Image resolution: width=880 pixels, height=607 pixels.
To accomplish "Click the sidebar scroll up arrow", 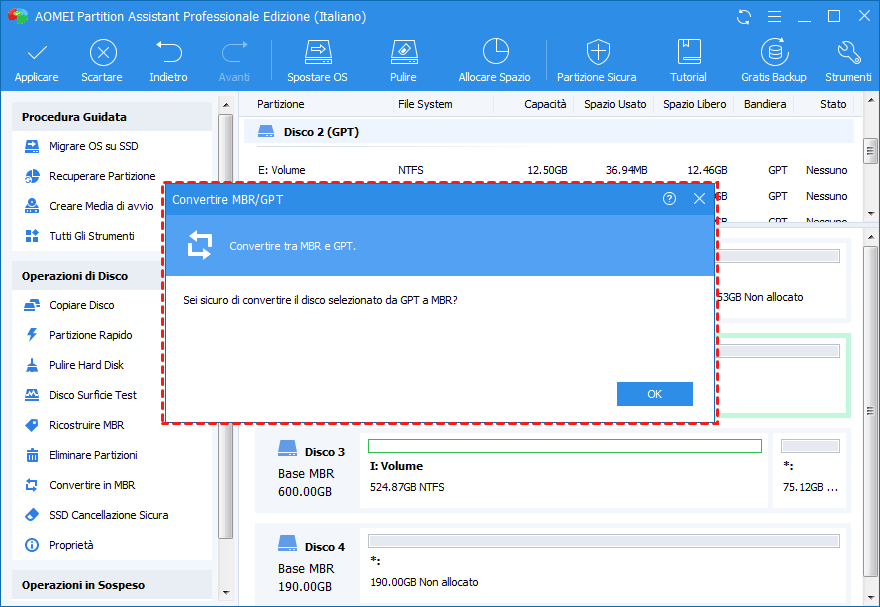I will (x=226, y=105).
